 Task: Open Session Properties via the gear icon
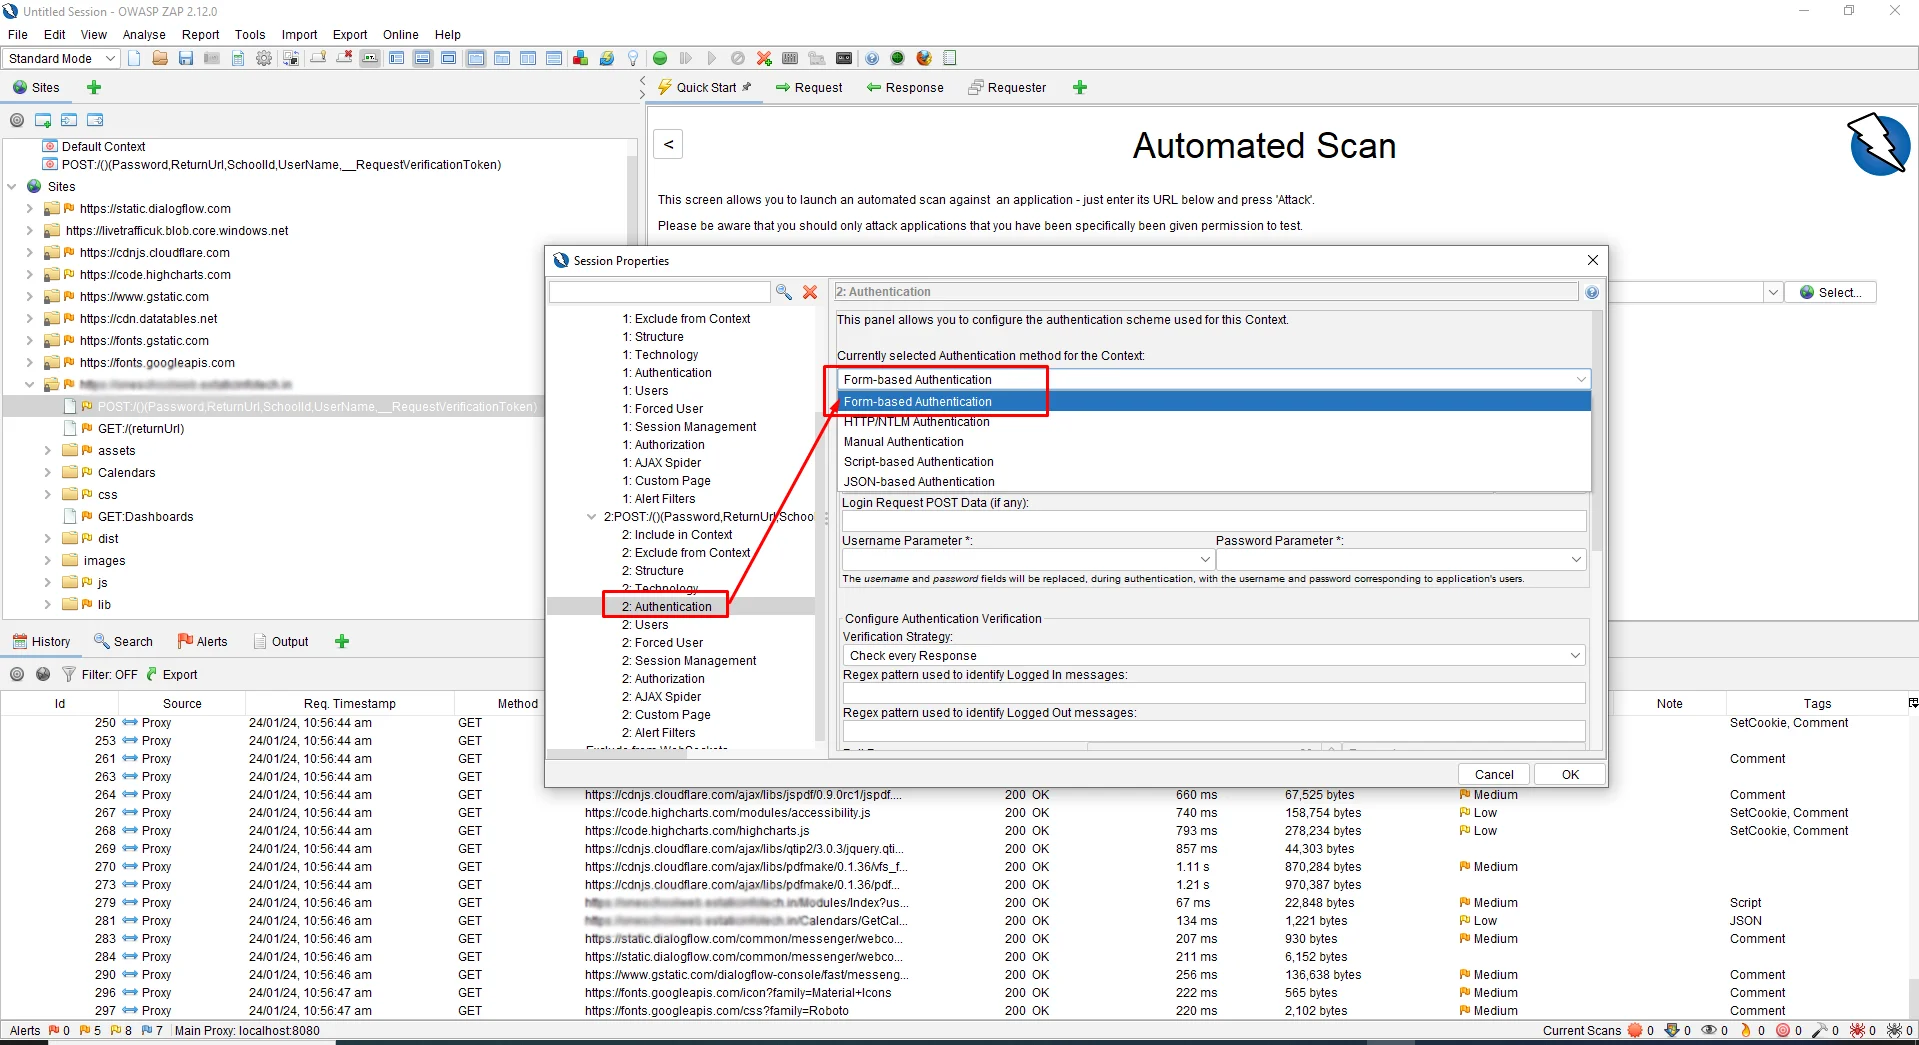tap(263, 58)
